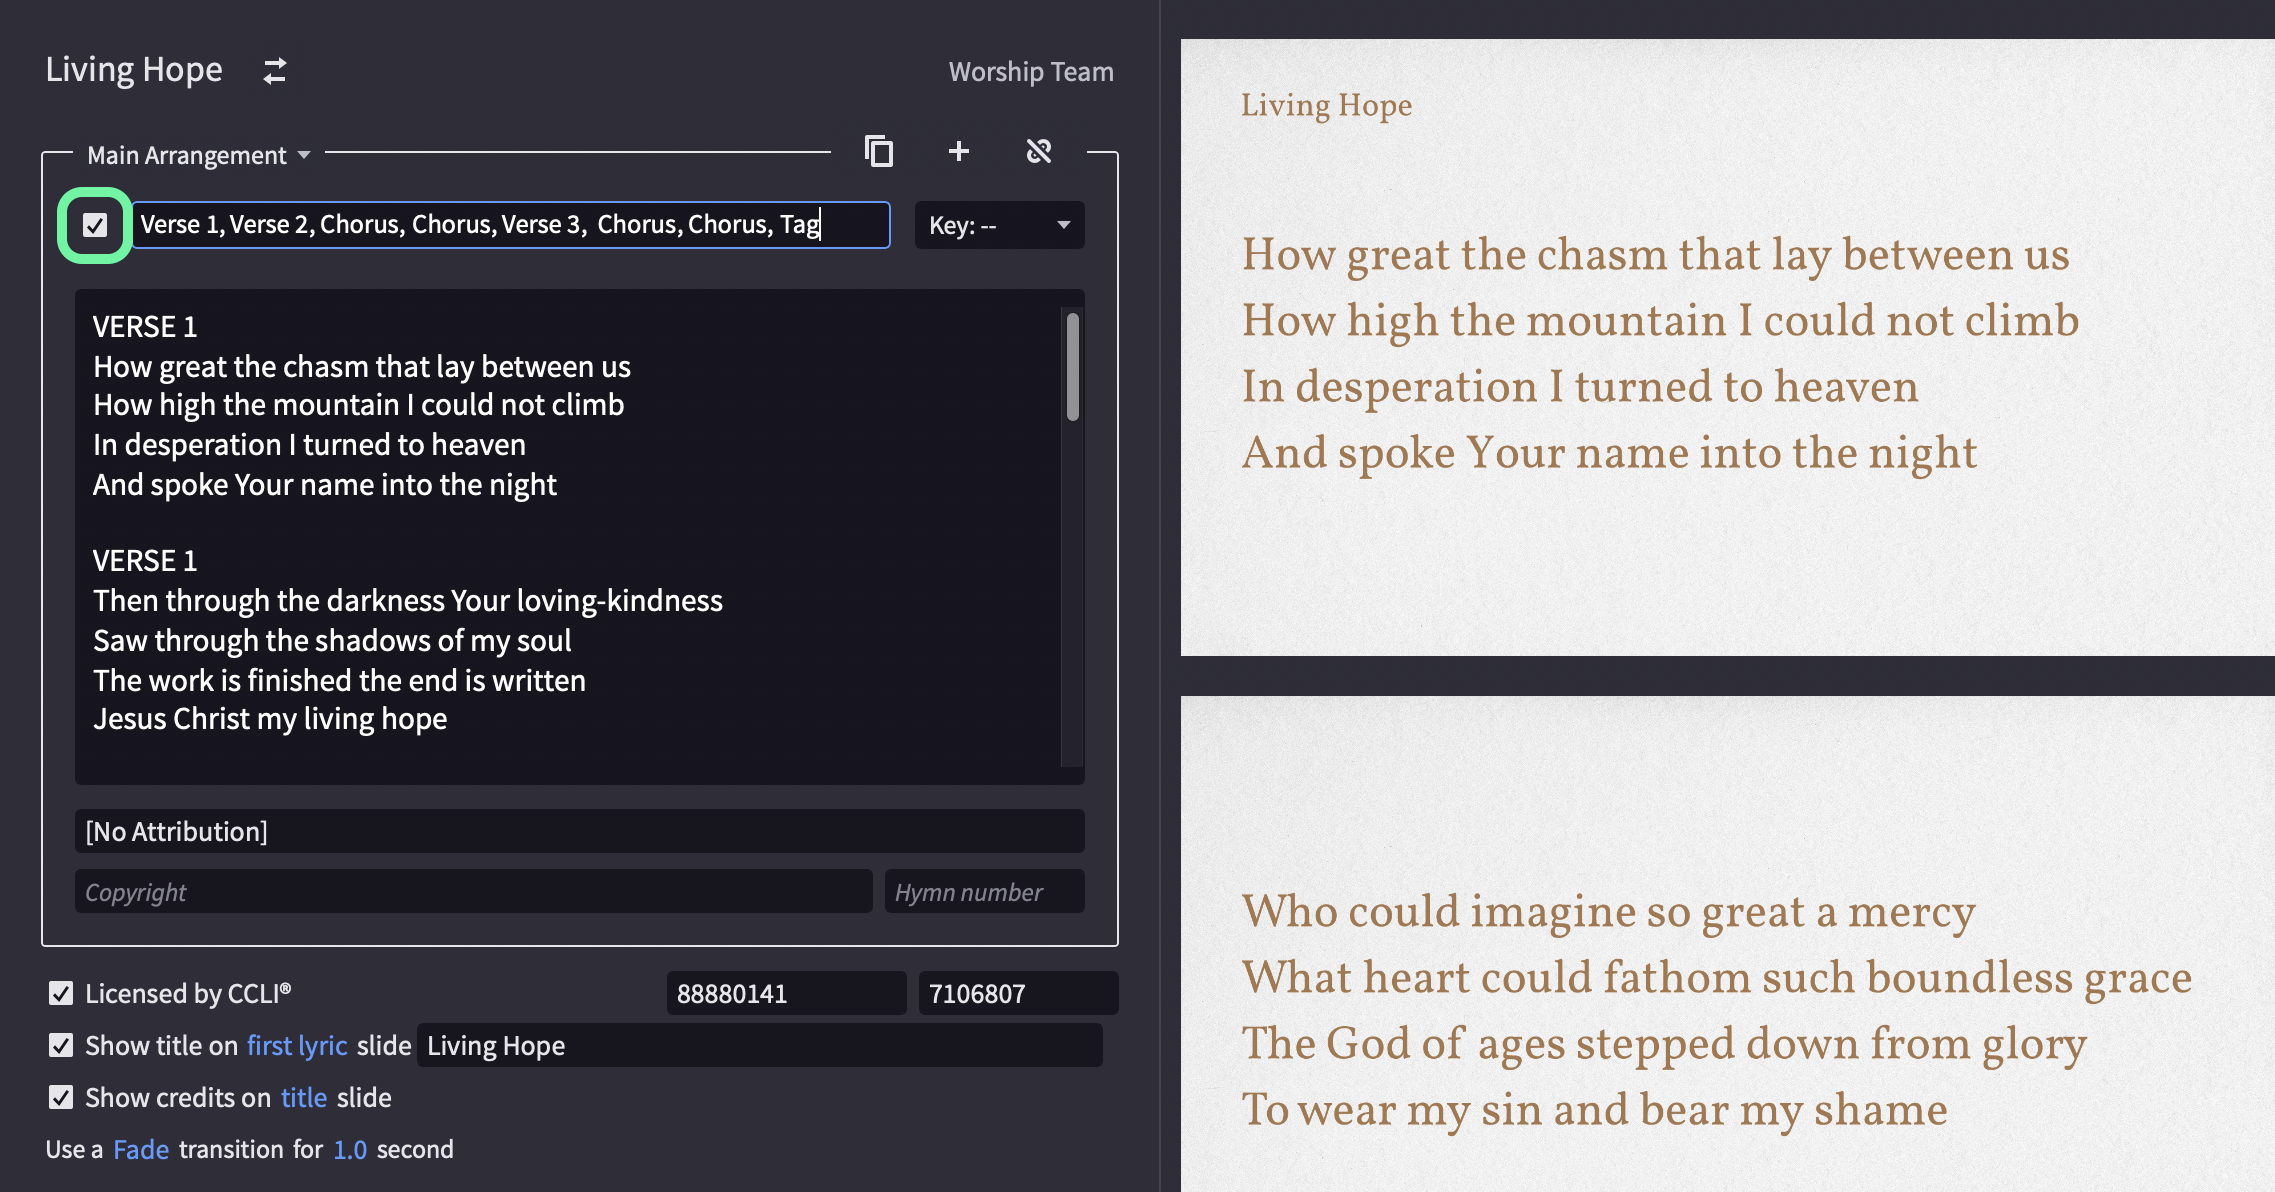Screen dimensions: 2275x1192
Task: Click the 1.0 second duration link
Action: point(350,1149)
